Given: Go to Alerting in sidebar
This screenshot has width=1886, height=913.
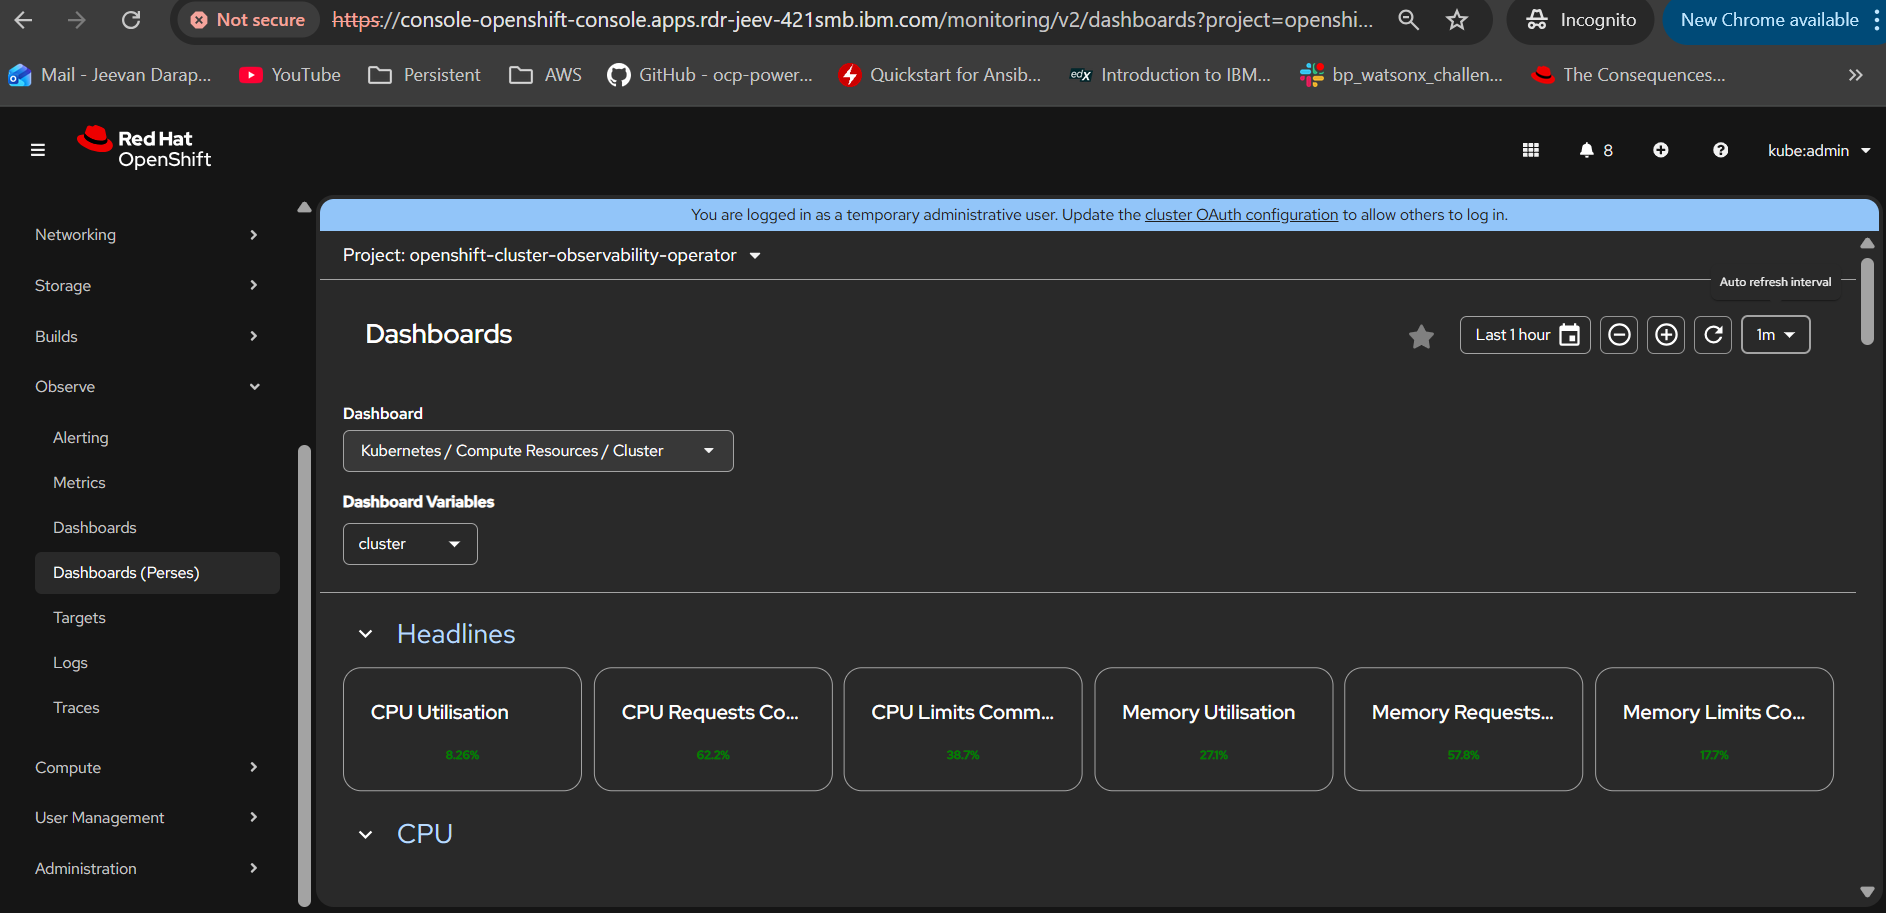Looking at the screenshot, I should click(81, 438).
